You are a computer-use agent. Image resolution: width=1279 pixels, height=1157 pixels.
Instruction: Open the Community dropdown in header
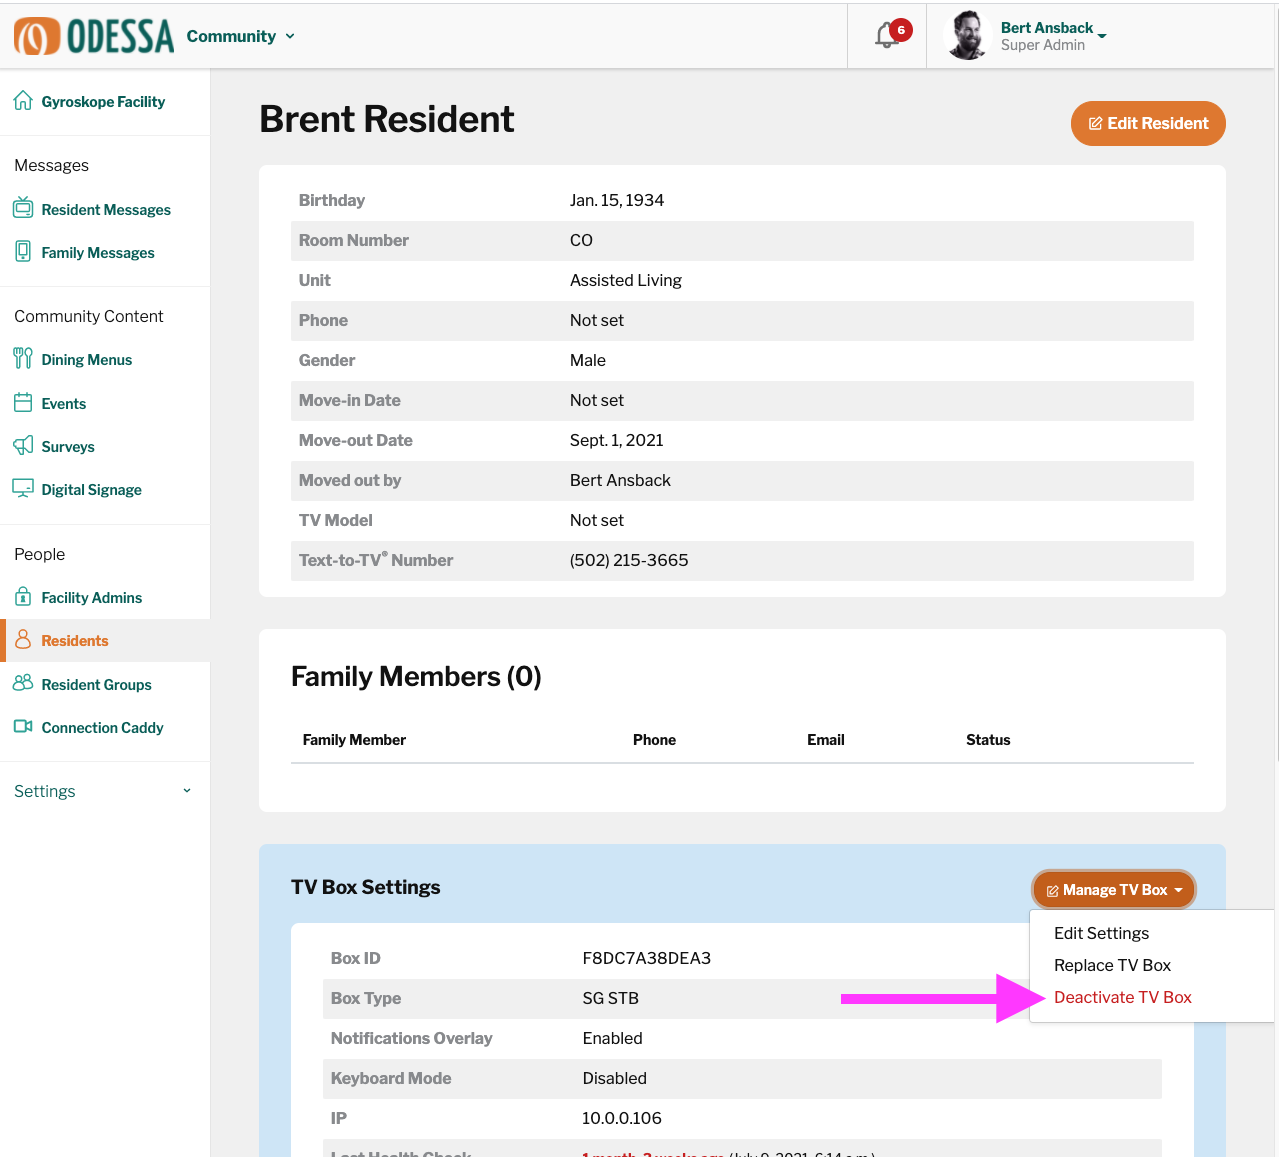pos(241,36)
